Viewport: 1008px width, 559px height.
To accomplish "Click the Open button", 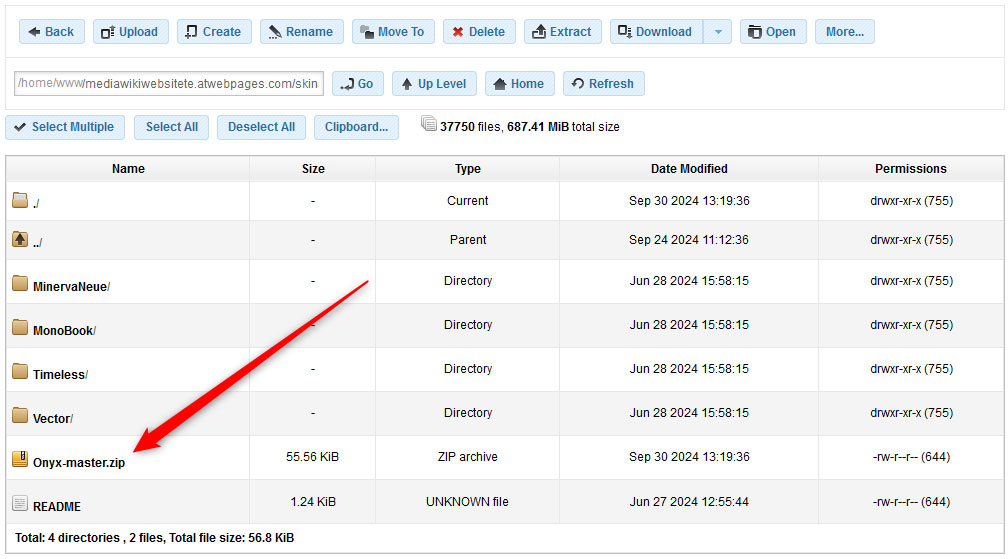I will [773, 31].
